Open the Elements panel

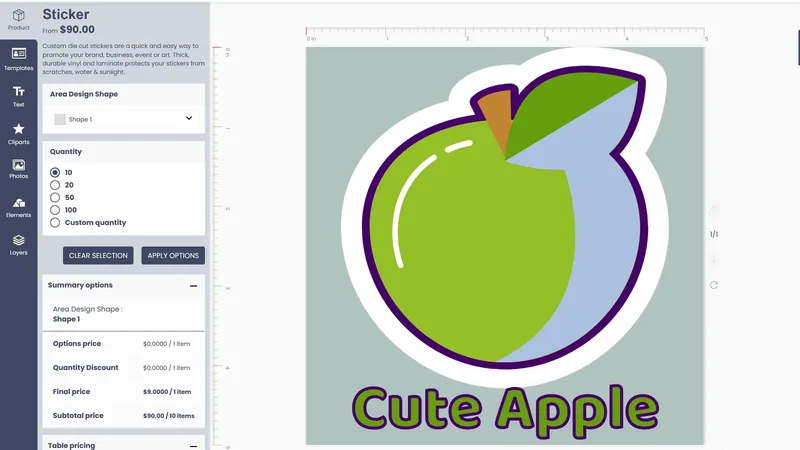[18, 208]
